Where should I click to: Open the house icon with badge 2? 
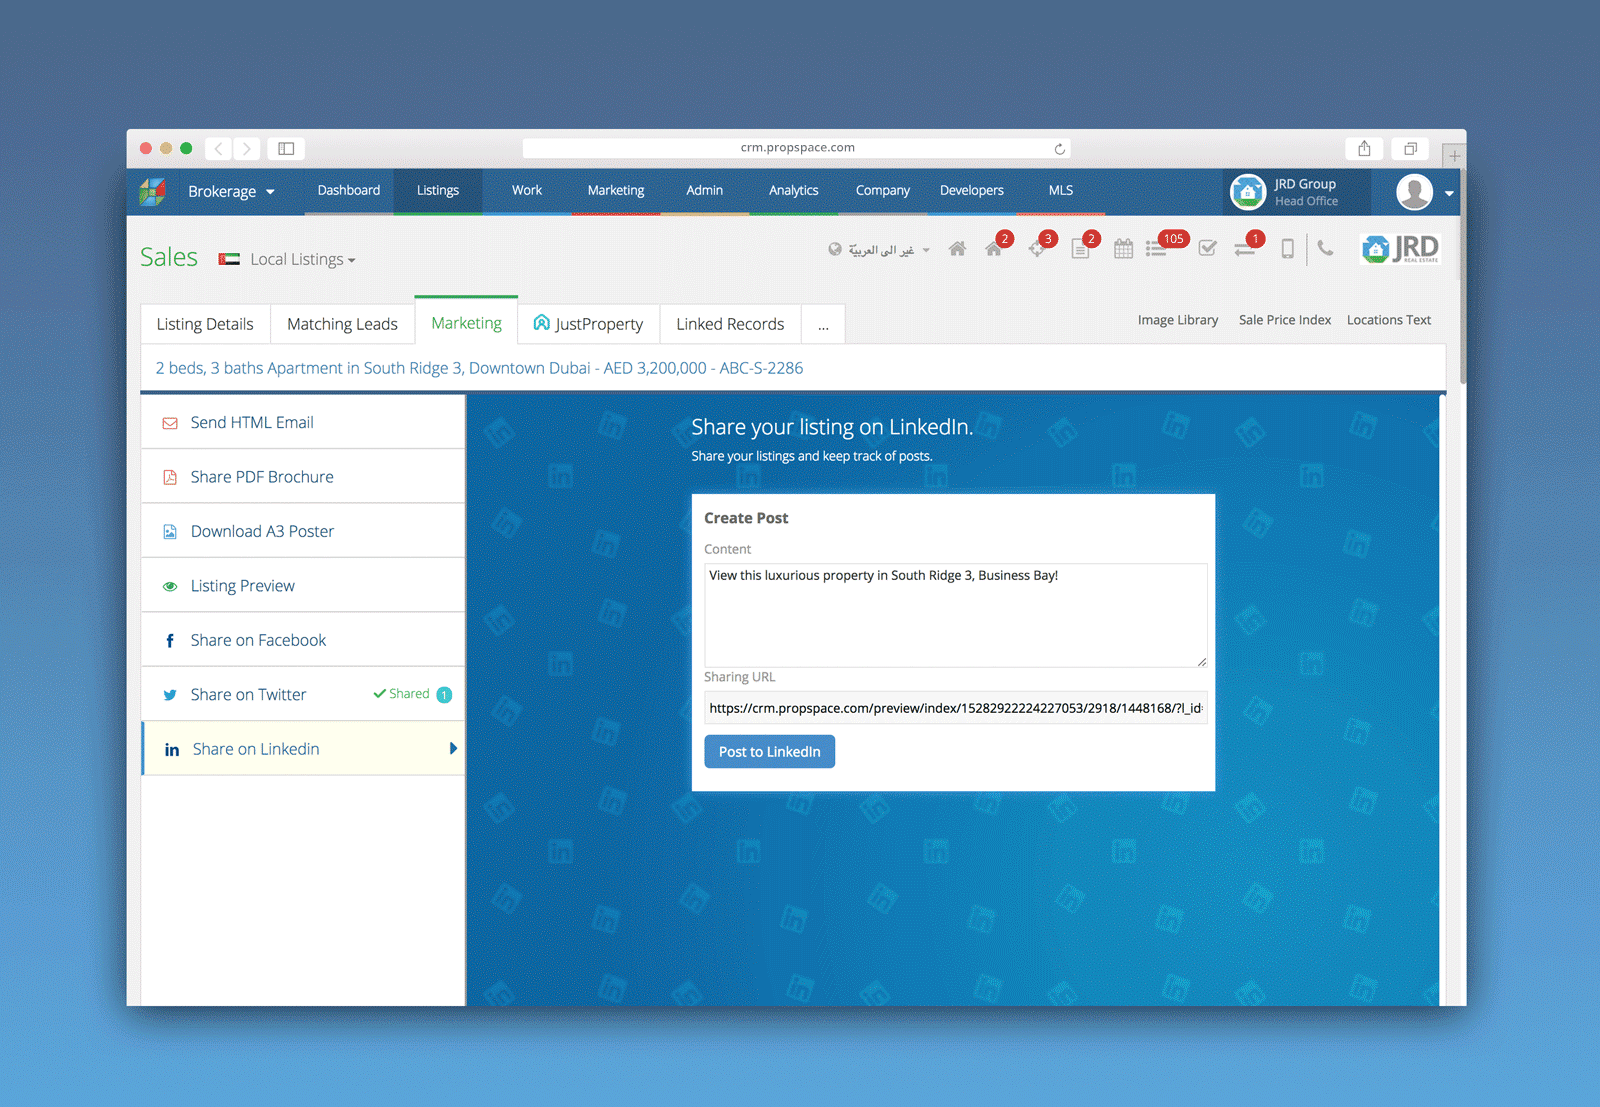pyautogui.click(x=995, y=248)
